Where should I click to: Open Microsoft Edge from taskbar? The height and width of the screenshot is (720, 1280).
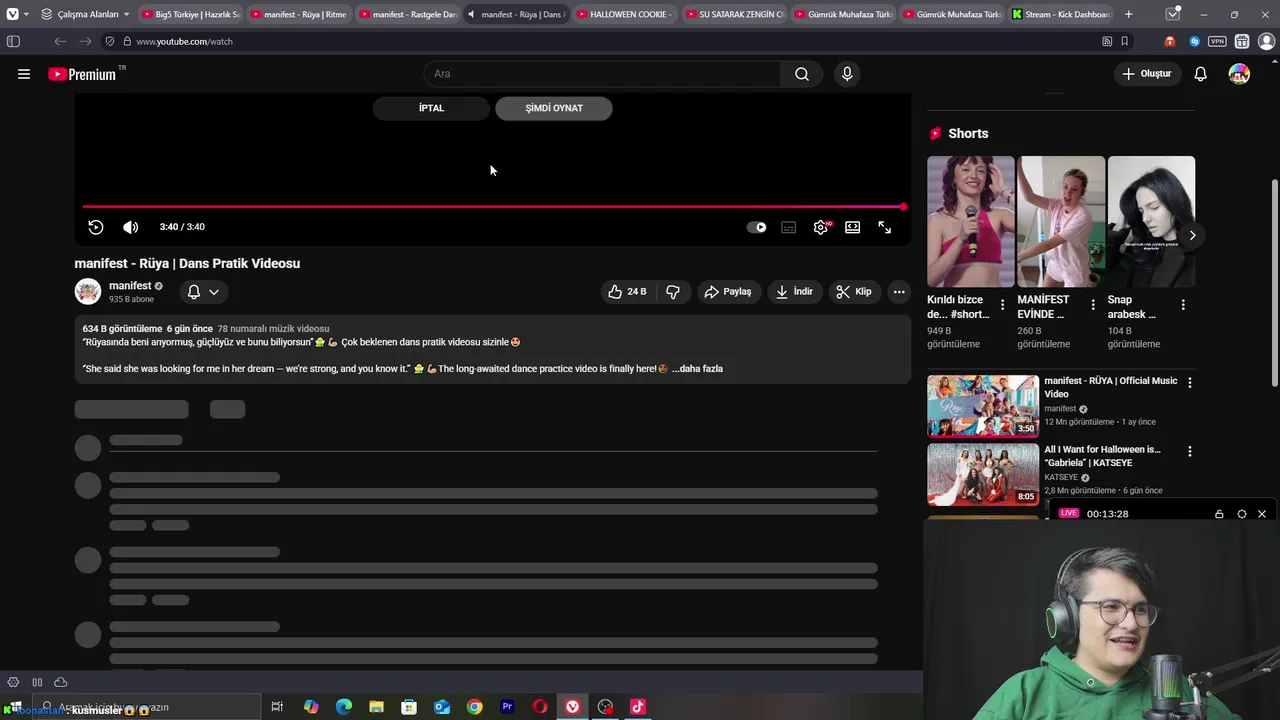click(x=344, y=707)
